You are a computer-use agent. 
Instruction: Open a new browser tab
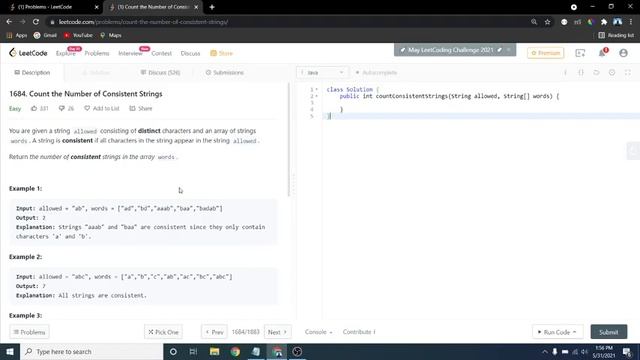click(x=212, y=7)
